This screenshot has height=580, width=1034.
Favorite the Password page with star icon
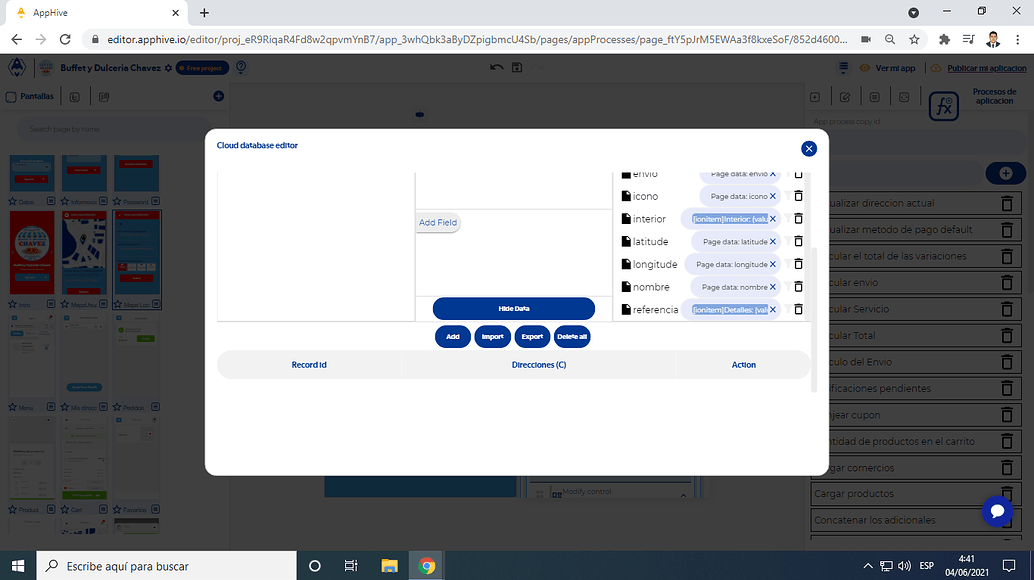coord(117,201)
